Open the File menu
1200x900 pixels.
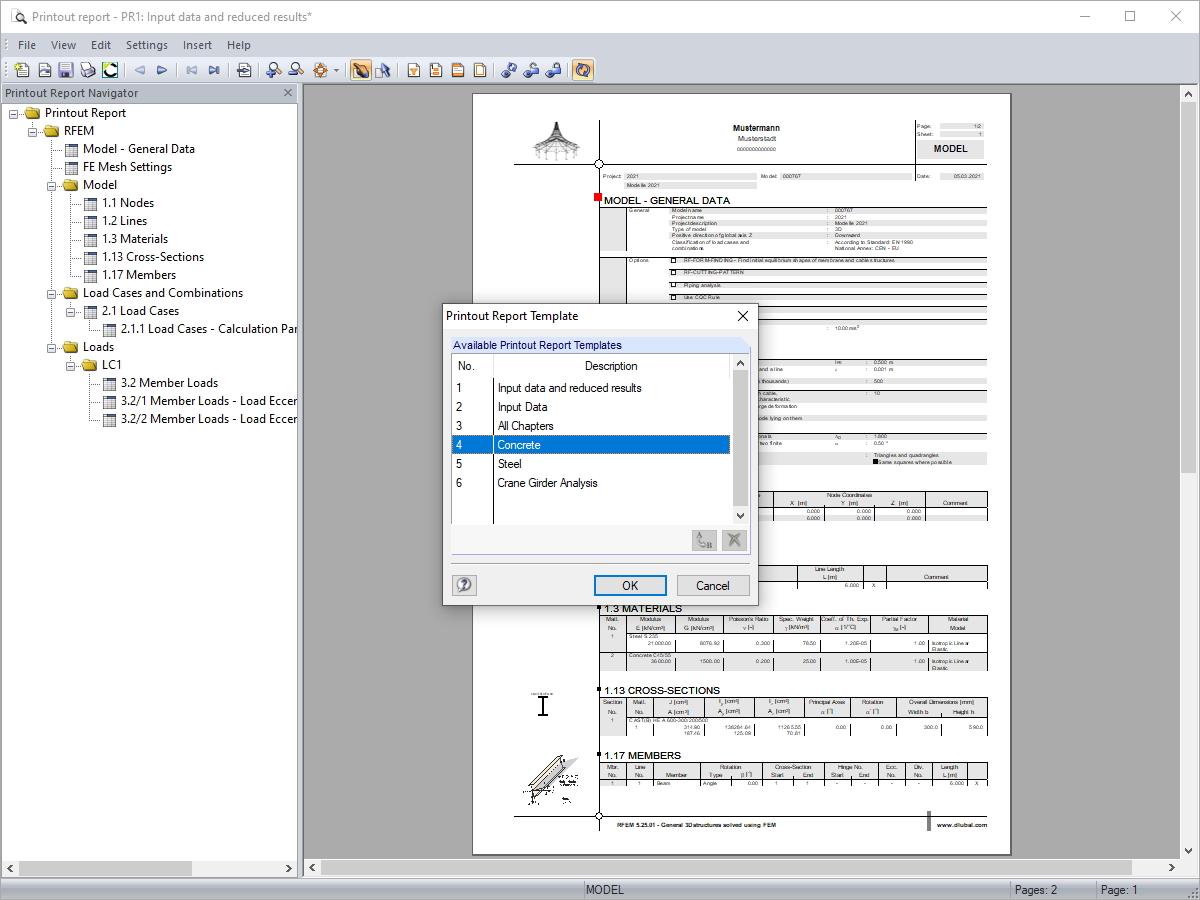pos(27,45)
